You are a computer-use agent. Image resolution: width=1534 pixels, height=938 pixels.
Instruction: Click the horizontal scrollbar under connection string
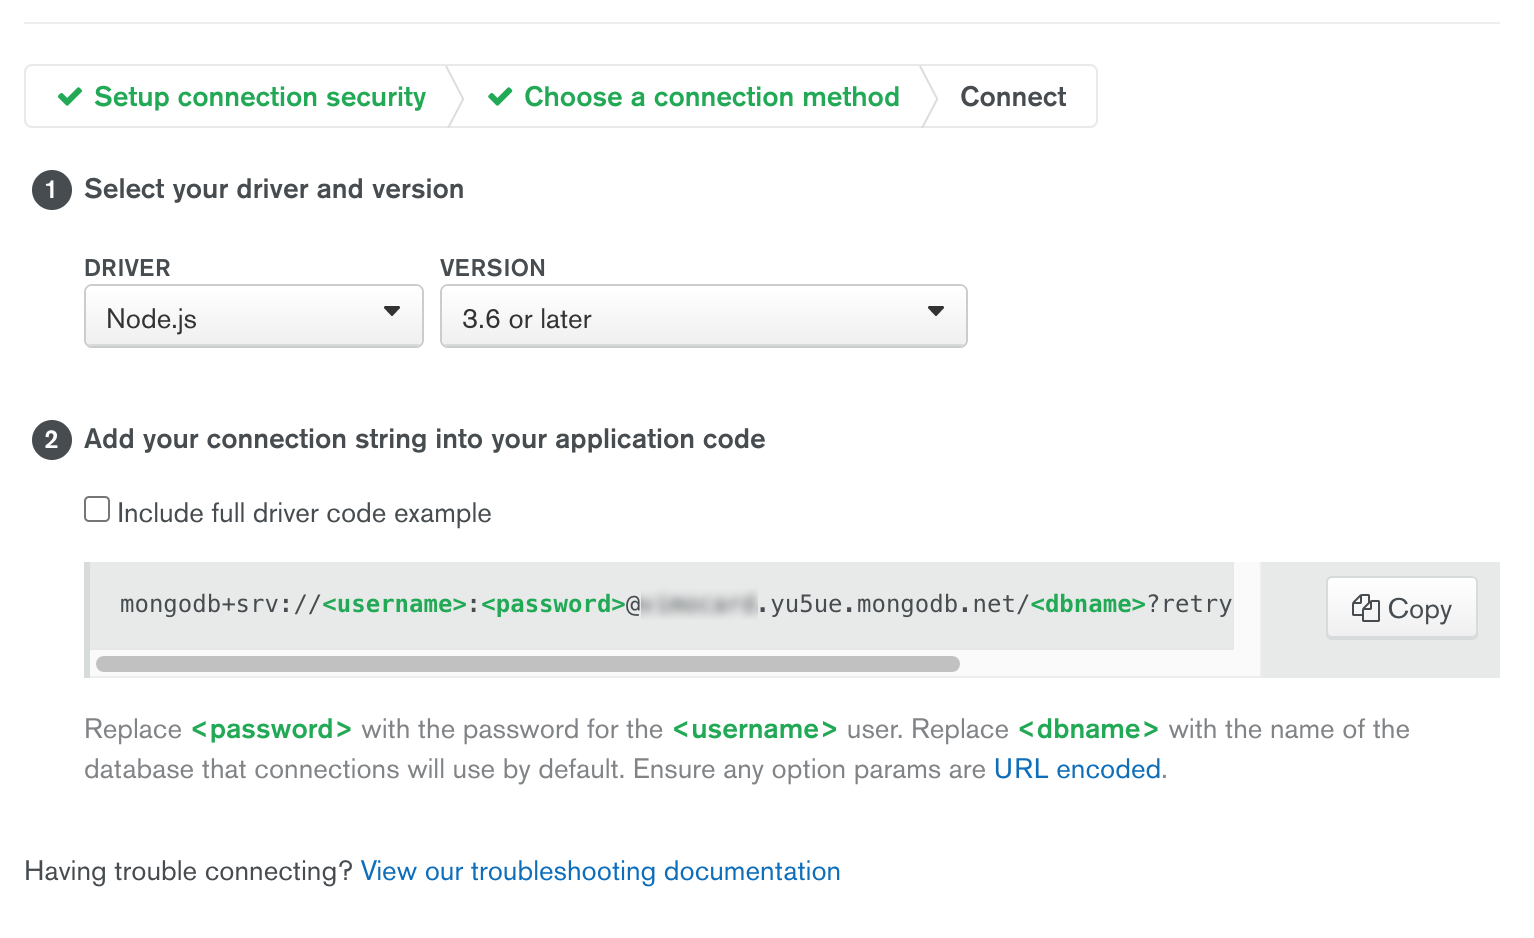click(x=527, y=664)
